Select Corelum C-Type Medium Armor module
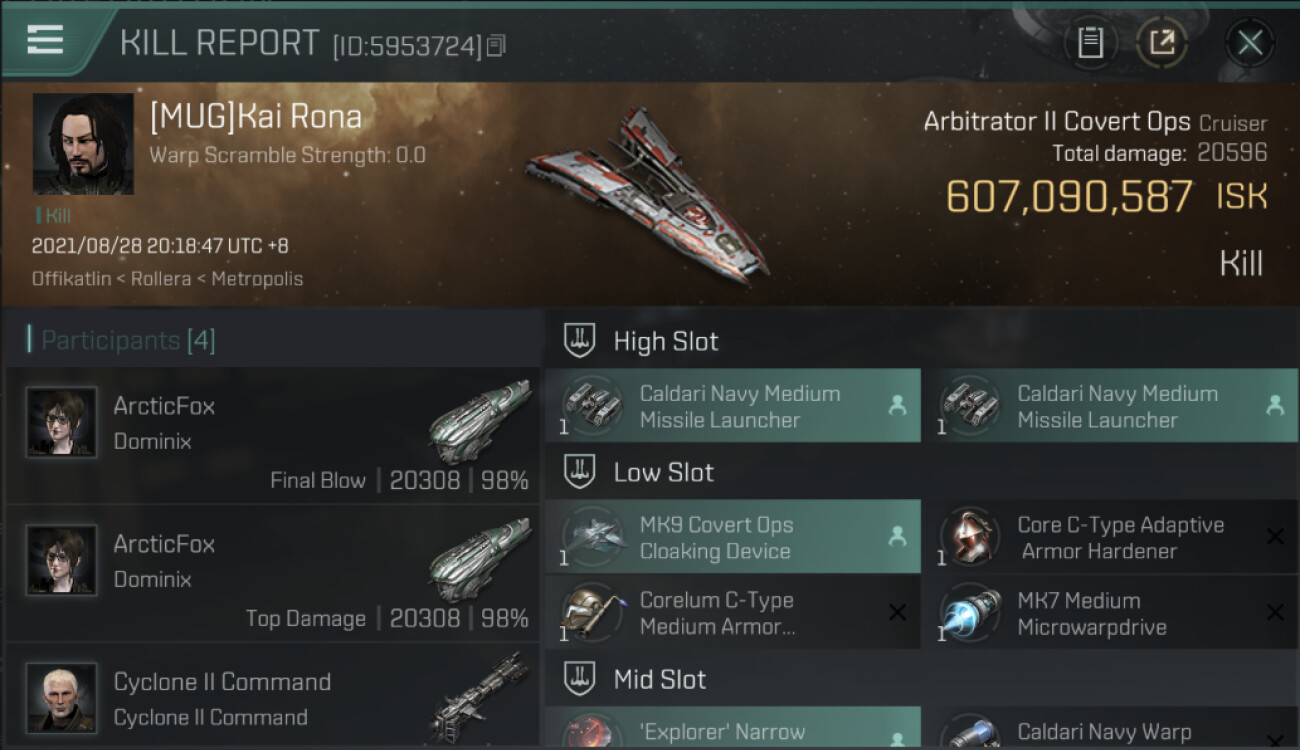The width and height of the screenshot is (1300, 750). 733,613
